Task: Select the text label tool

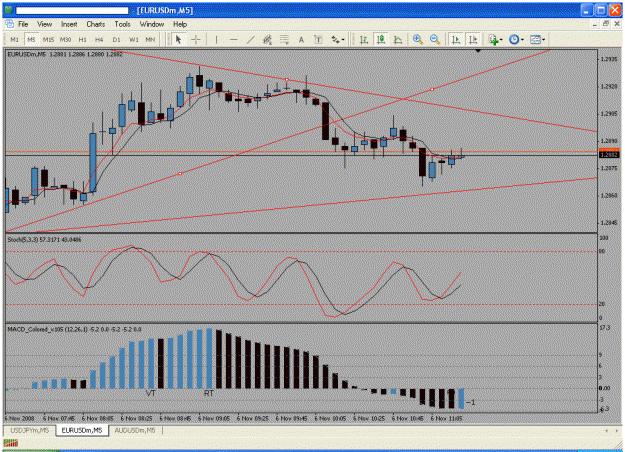Action: click(x=318, y=39)
